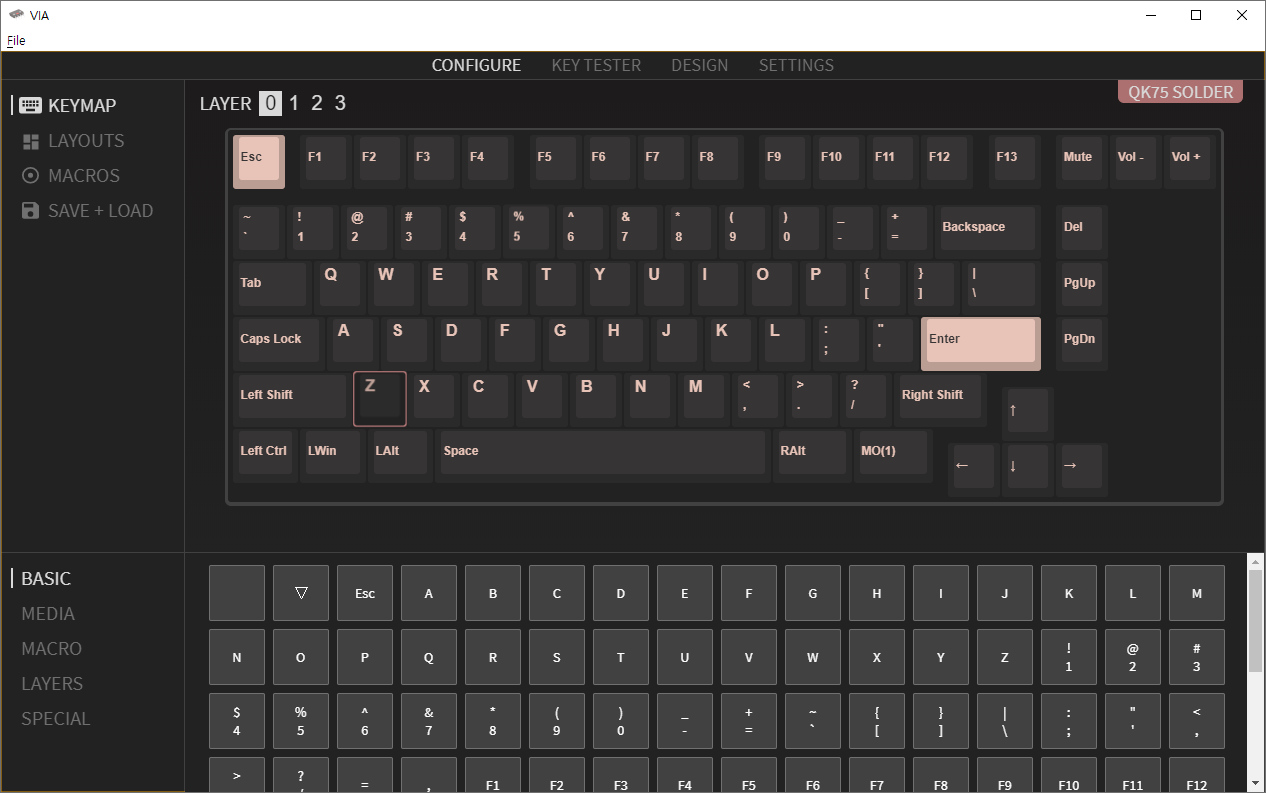Select the Tab key on keymap
This screenshot has width=1266, height=793.
tap(272, 288)
